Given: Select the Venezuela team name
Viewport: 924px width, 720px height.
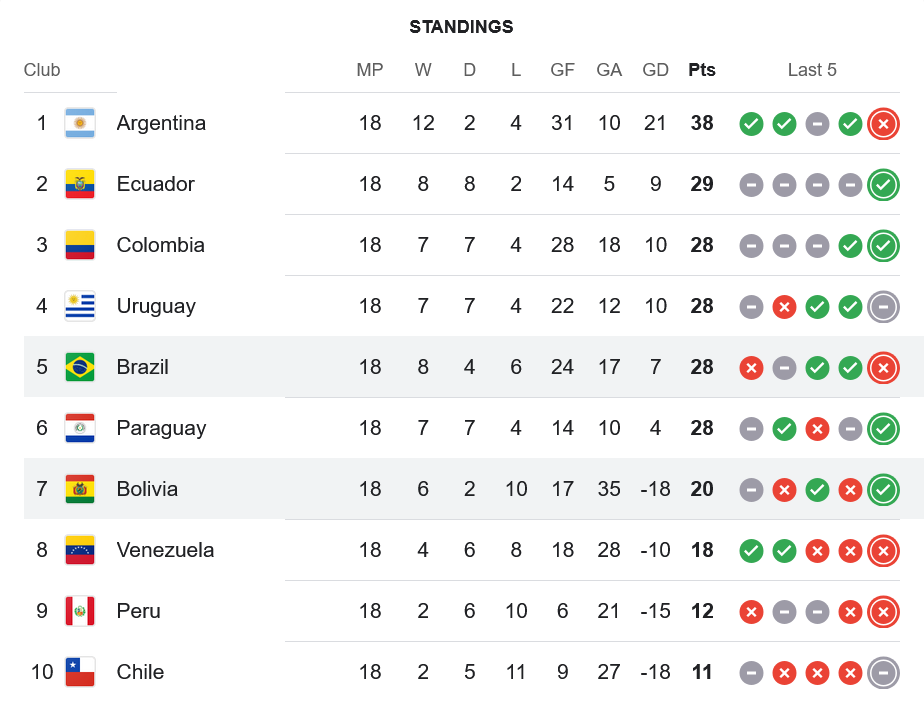Looking at the screenshot, I should pyautogui.click(x=165, y=550).
